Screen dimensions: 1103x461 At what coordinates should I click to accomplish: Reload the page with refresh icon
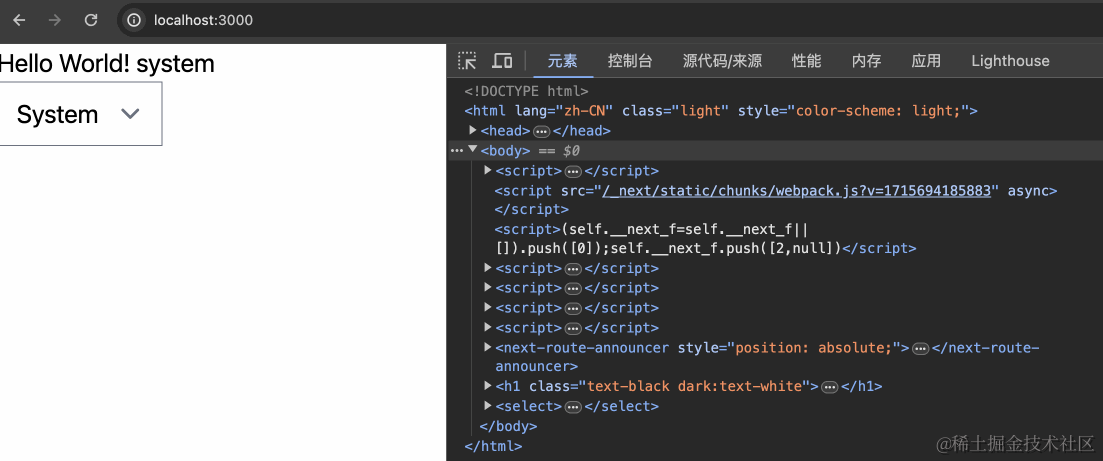pyautogui.click(x=91, y=20)
